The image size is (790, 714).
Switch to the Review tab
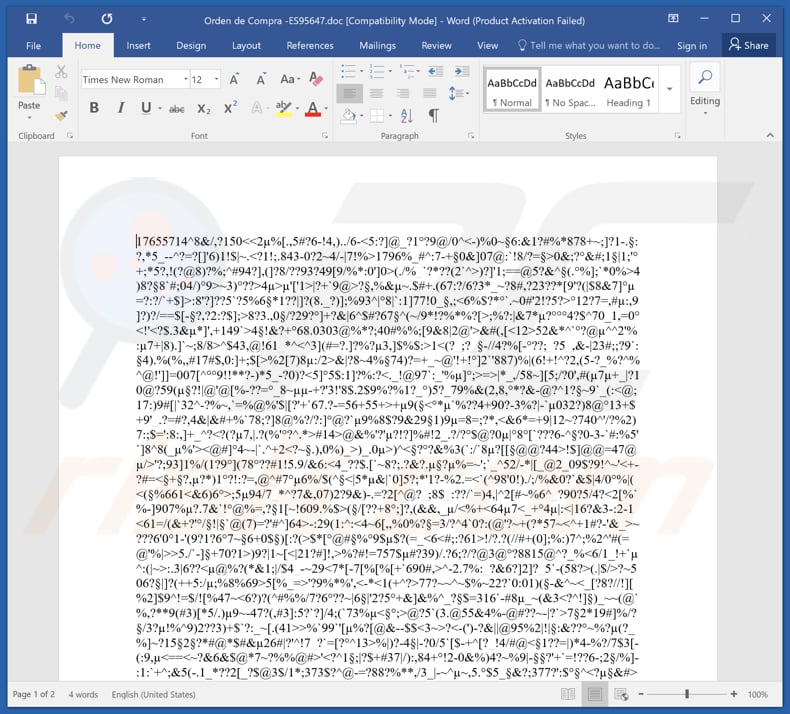click(436, 45)
